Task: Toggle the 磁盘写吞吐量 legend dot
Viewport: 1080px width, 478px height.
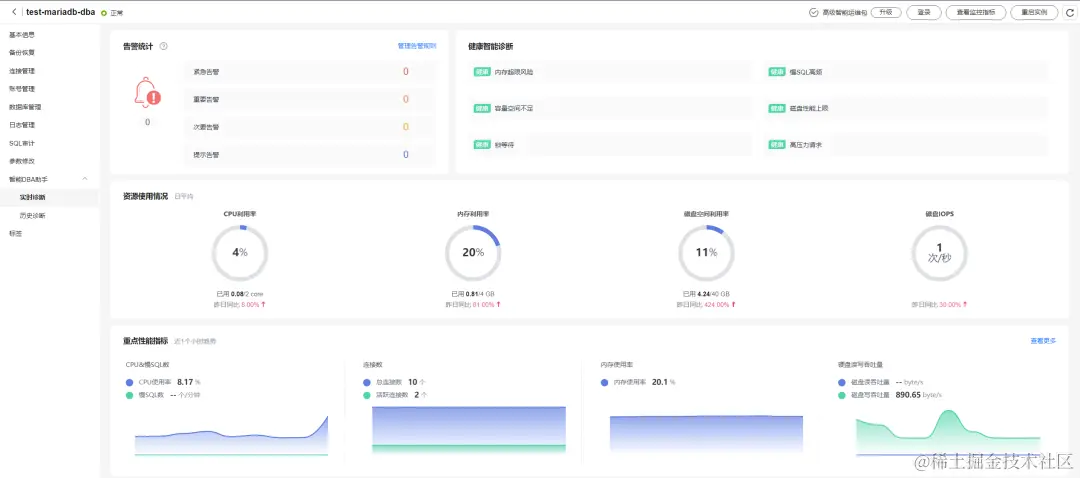Action: pos(842,395)
